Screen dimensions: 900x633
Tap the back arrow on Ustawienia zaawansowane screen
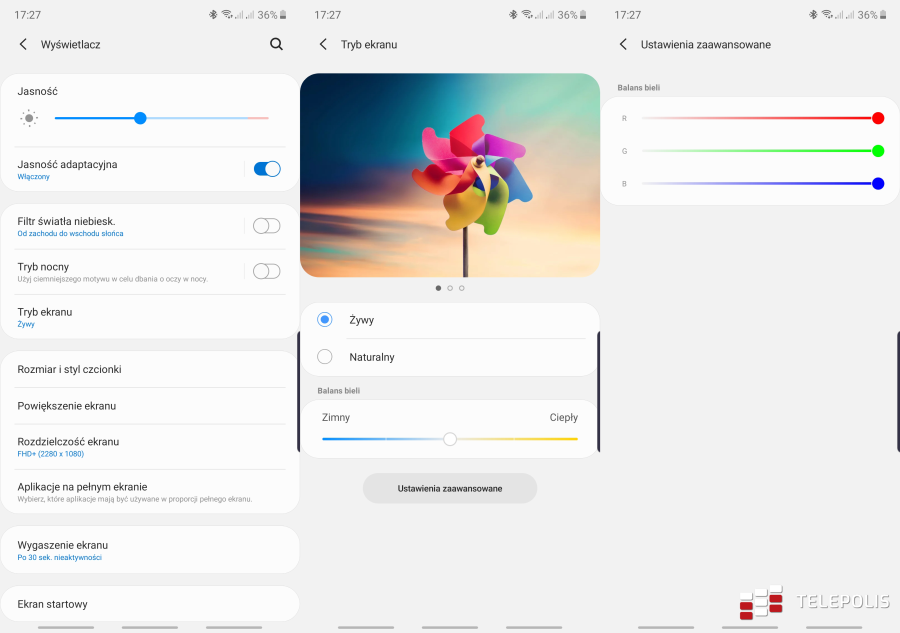tap(622, 44)
